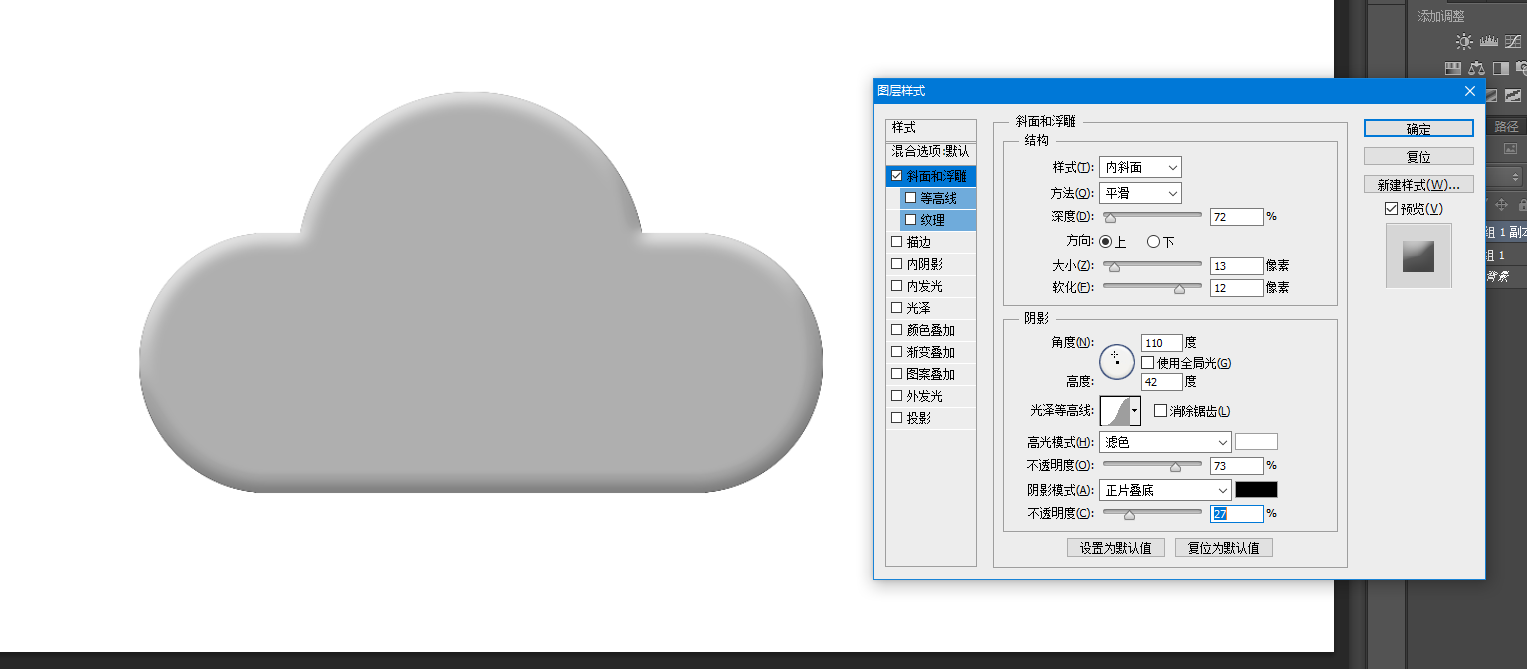Click the 高度 value field 42

coord(1162,382)
